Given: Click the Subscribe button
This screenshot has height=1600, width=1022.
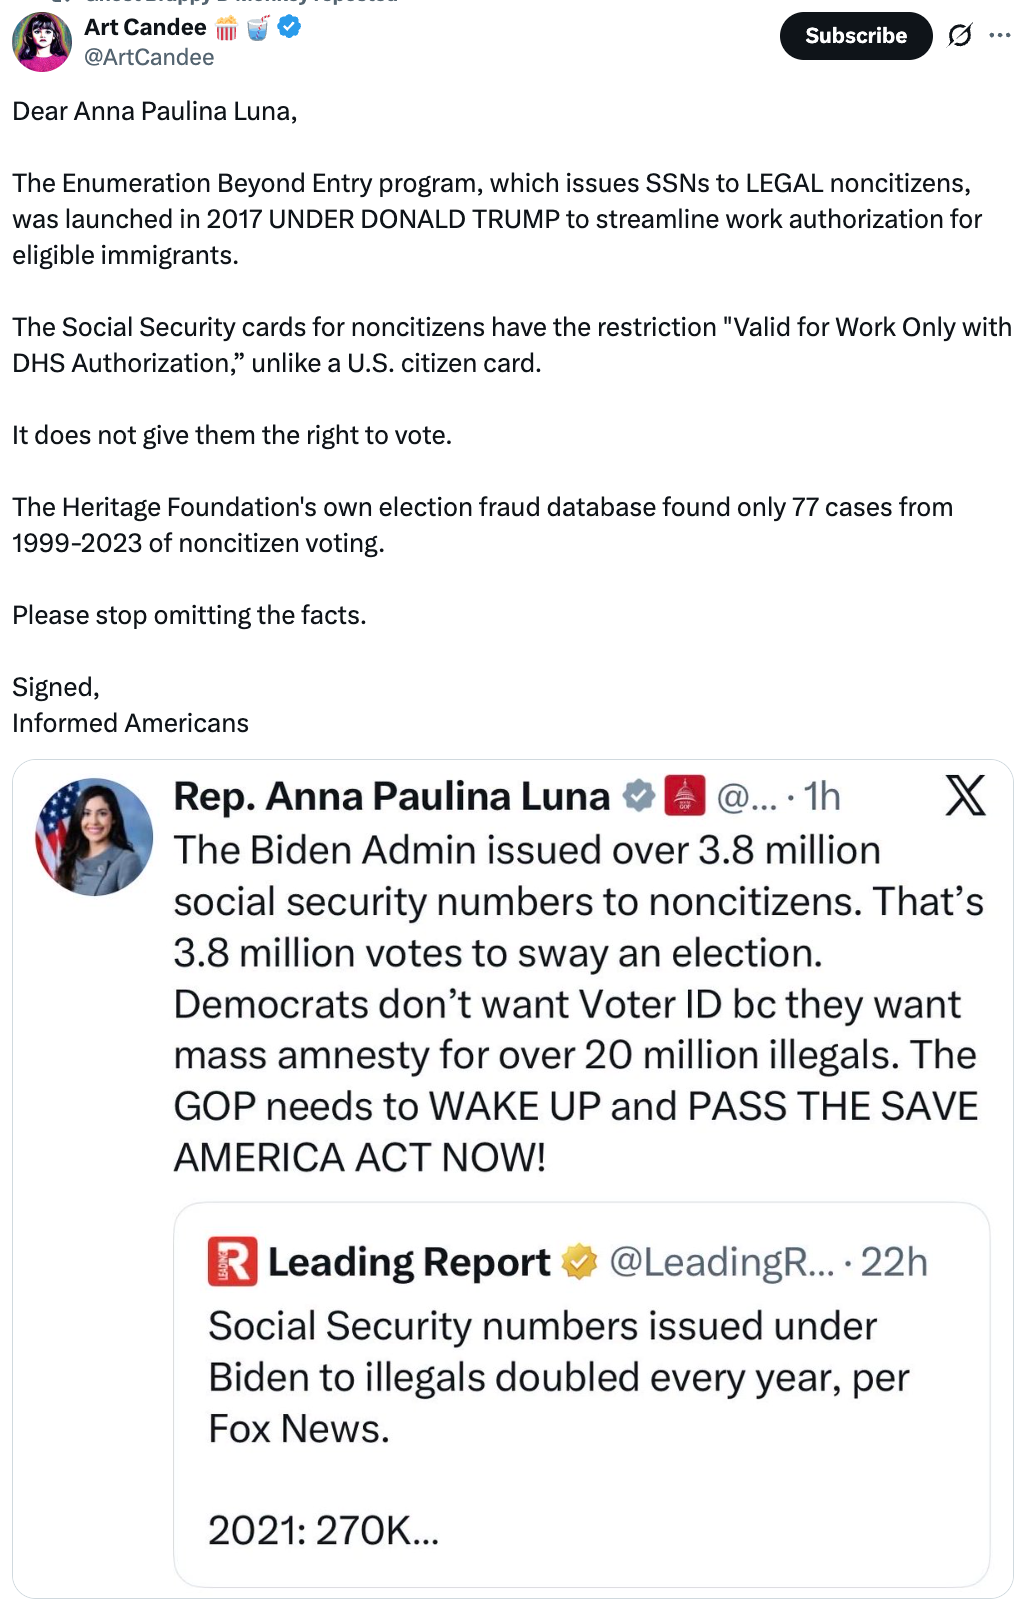Looking at the screenshot, I should [x=855, y=36].
